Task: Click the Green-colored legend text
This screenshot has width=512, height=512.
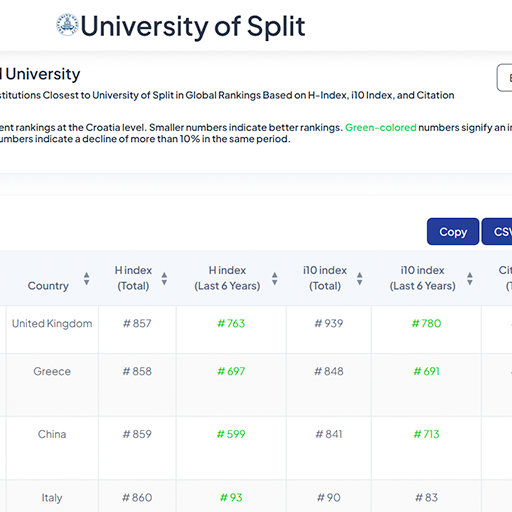Action: tap(381, 127)
